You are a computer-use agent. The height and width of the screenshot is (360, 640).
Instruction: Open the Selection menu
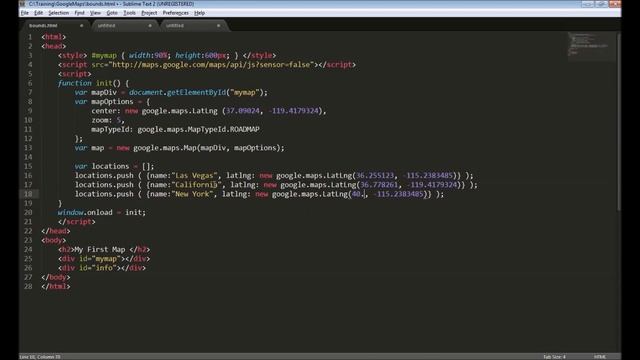58,13
